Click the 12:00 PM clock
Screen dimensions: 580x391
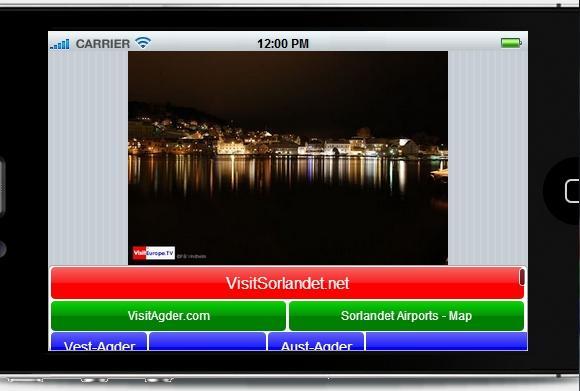pyautogui.click(x=283, y=44)
